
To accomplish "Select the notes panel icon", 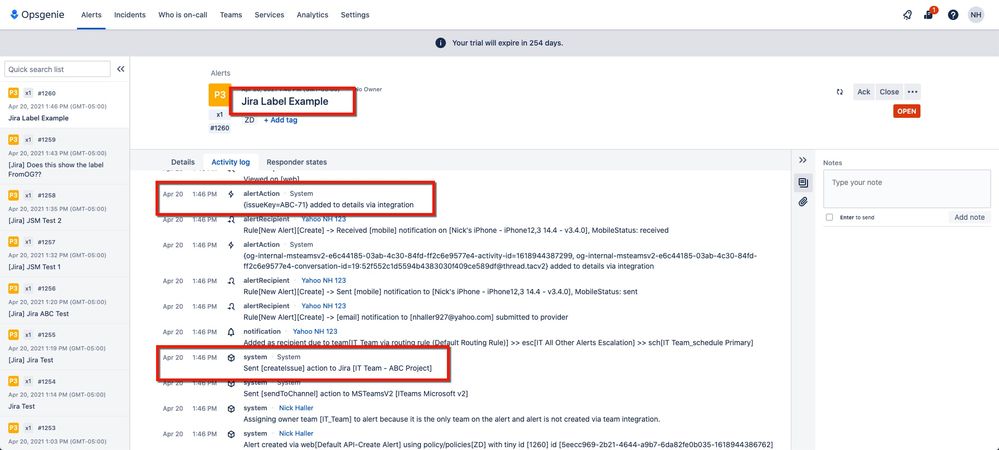I will click(803, 183).
